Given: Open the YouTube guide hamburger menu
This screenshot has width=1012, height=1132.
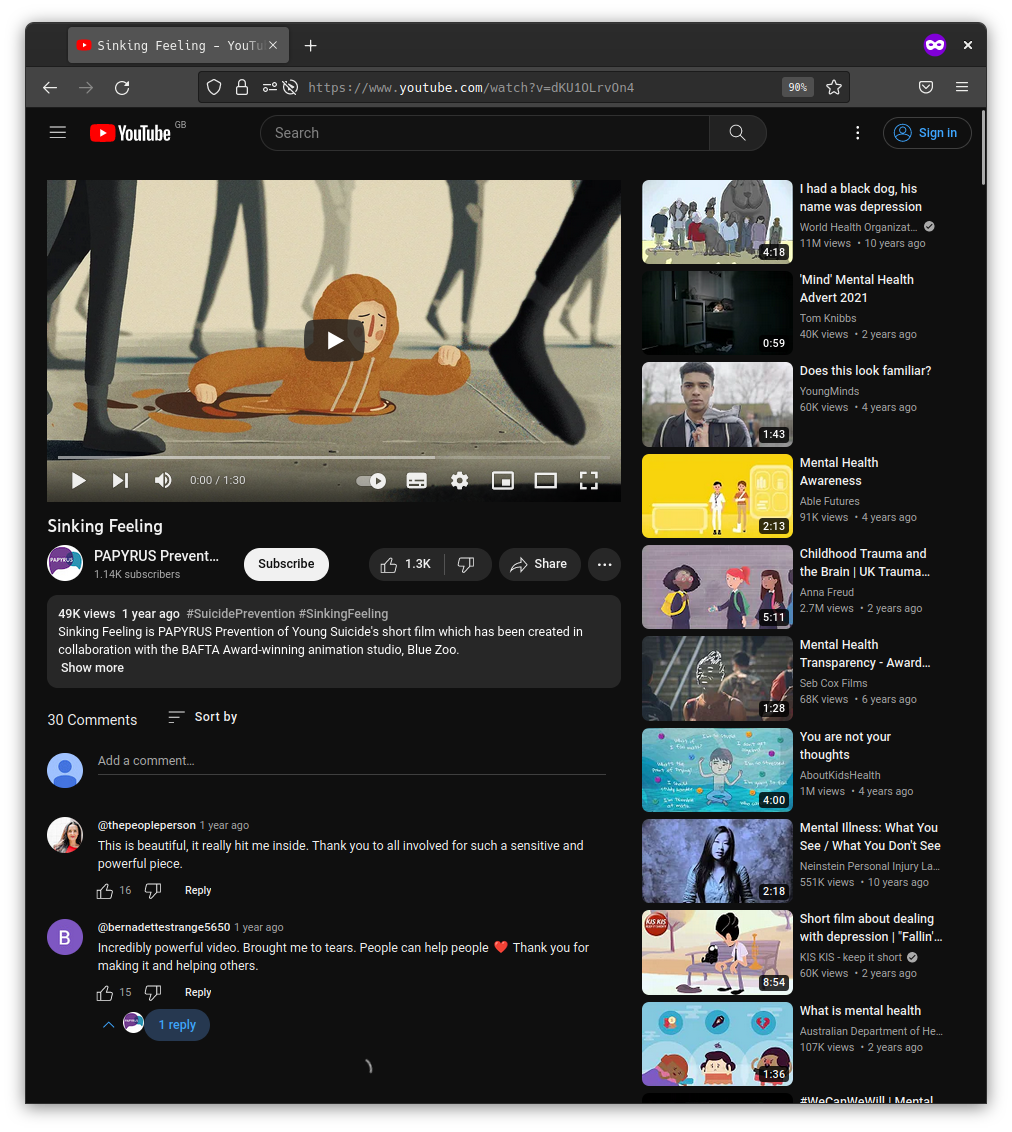Looking at the screenshot, I should pyautogui.click(x=58, y=133).
